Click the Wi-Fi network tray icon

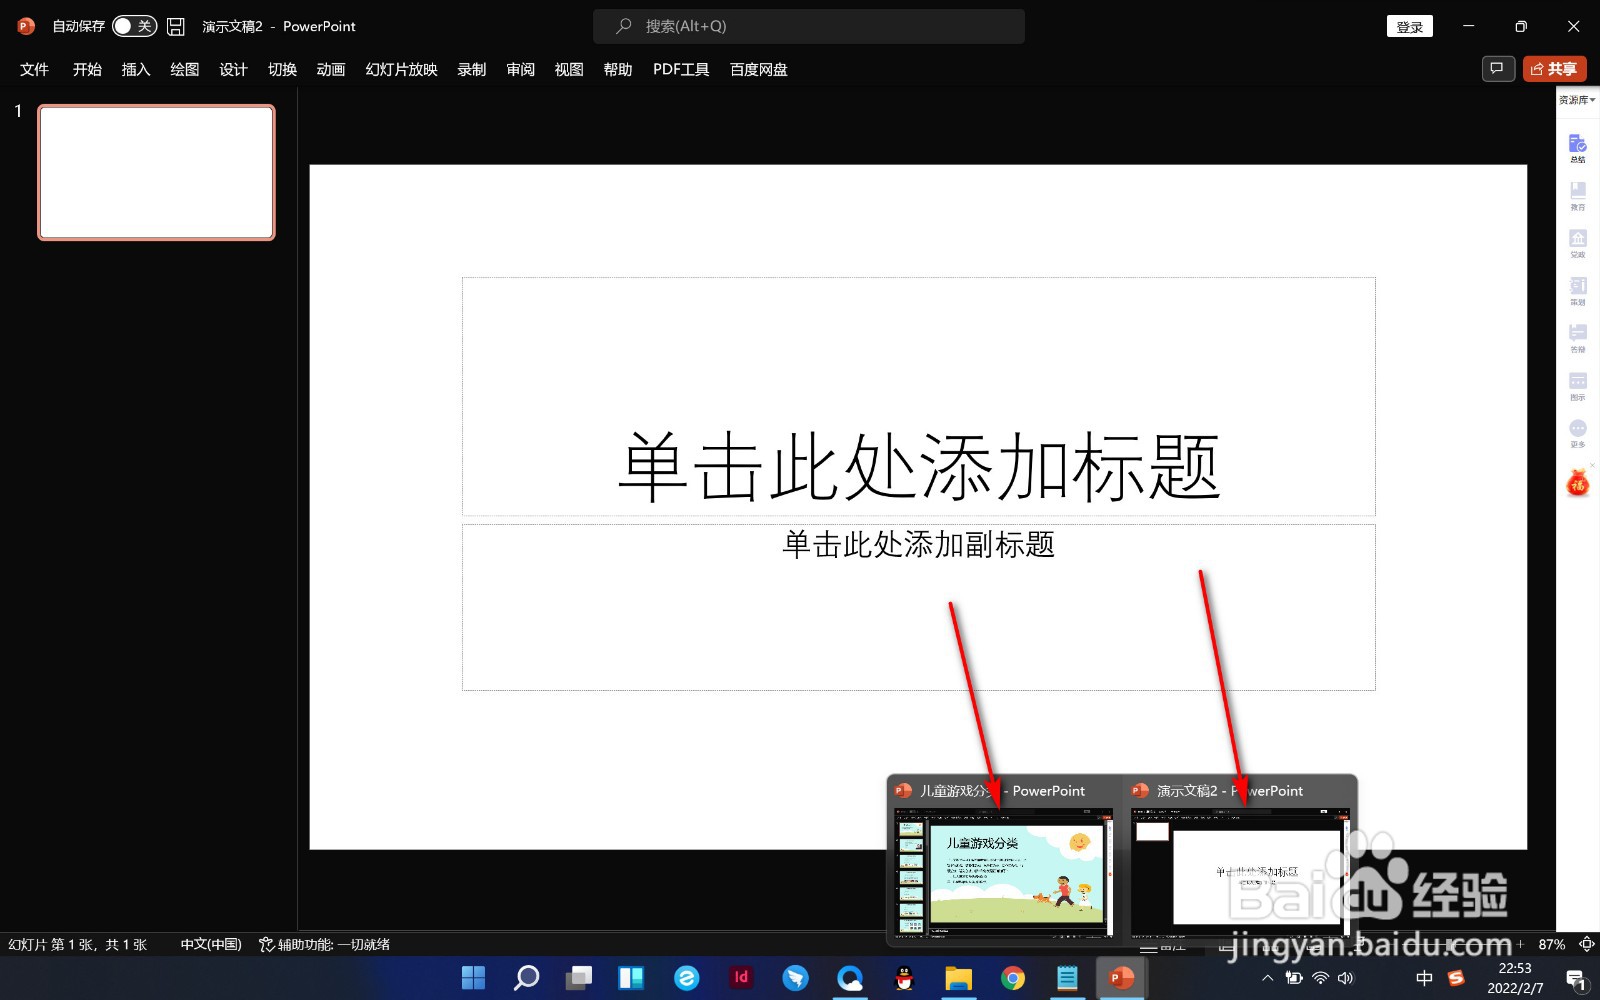point(1320,978)
